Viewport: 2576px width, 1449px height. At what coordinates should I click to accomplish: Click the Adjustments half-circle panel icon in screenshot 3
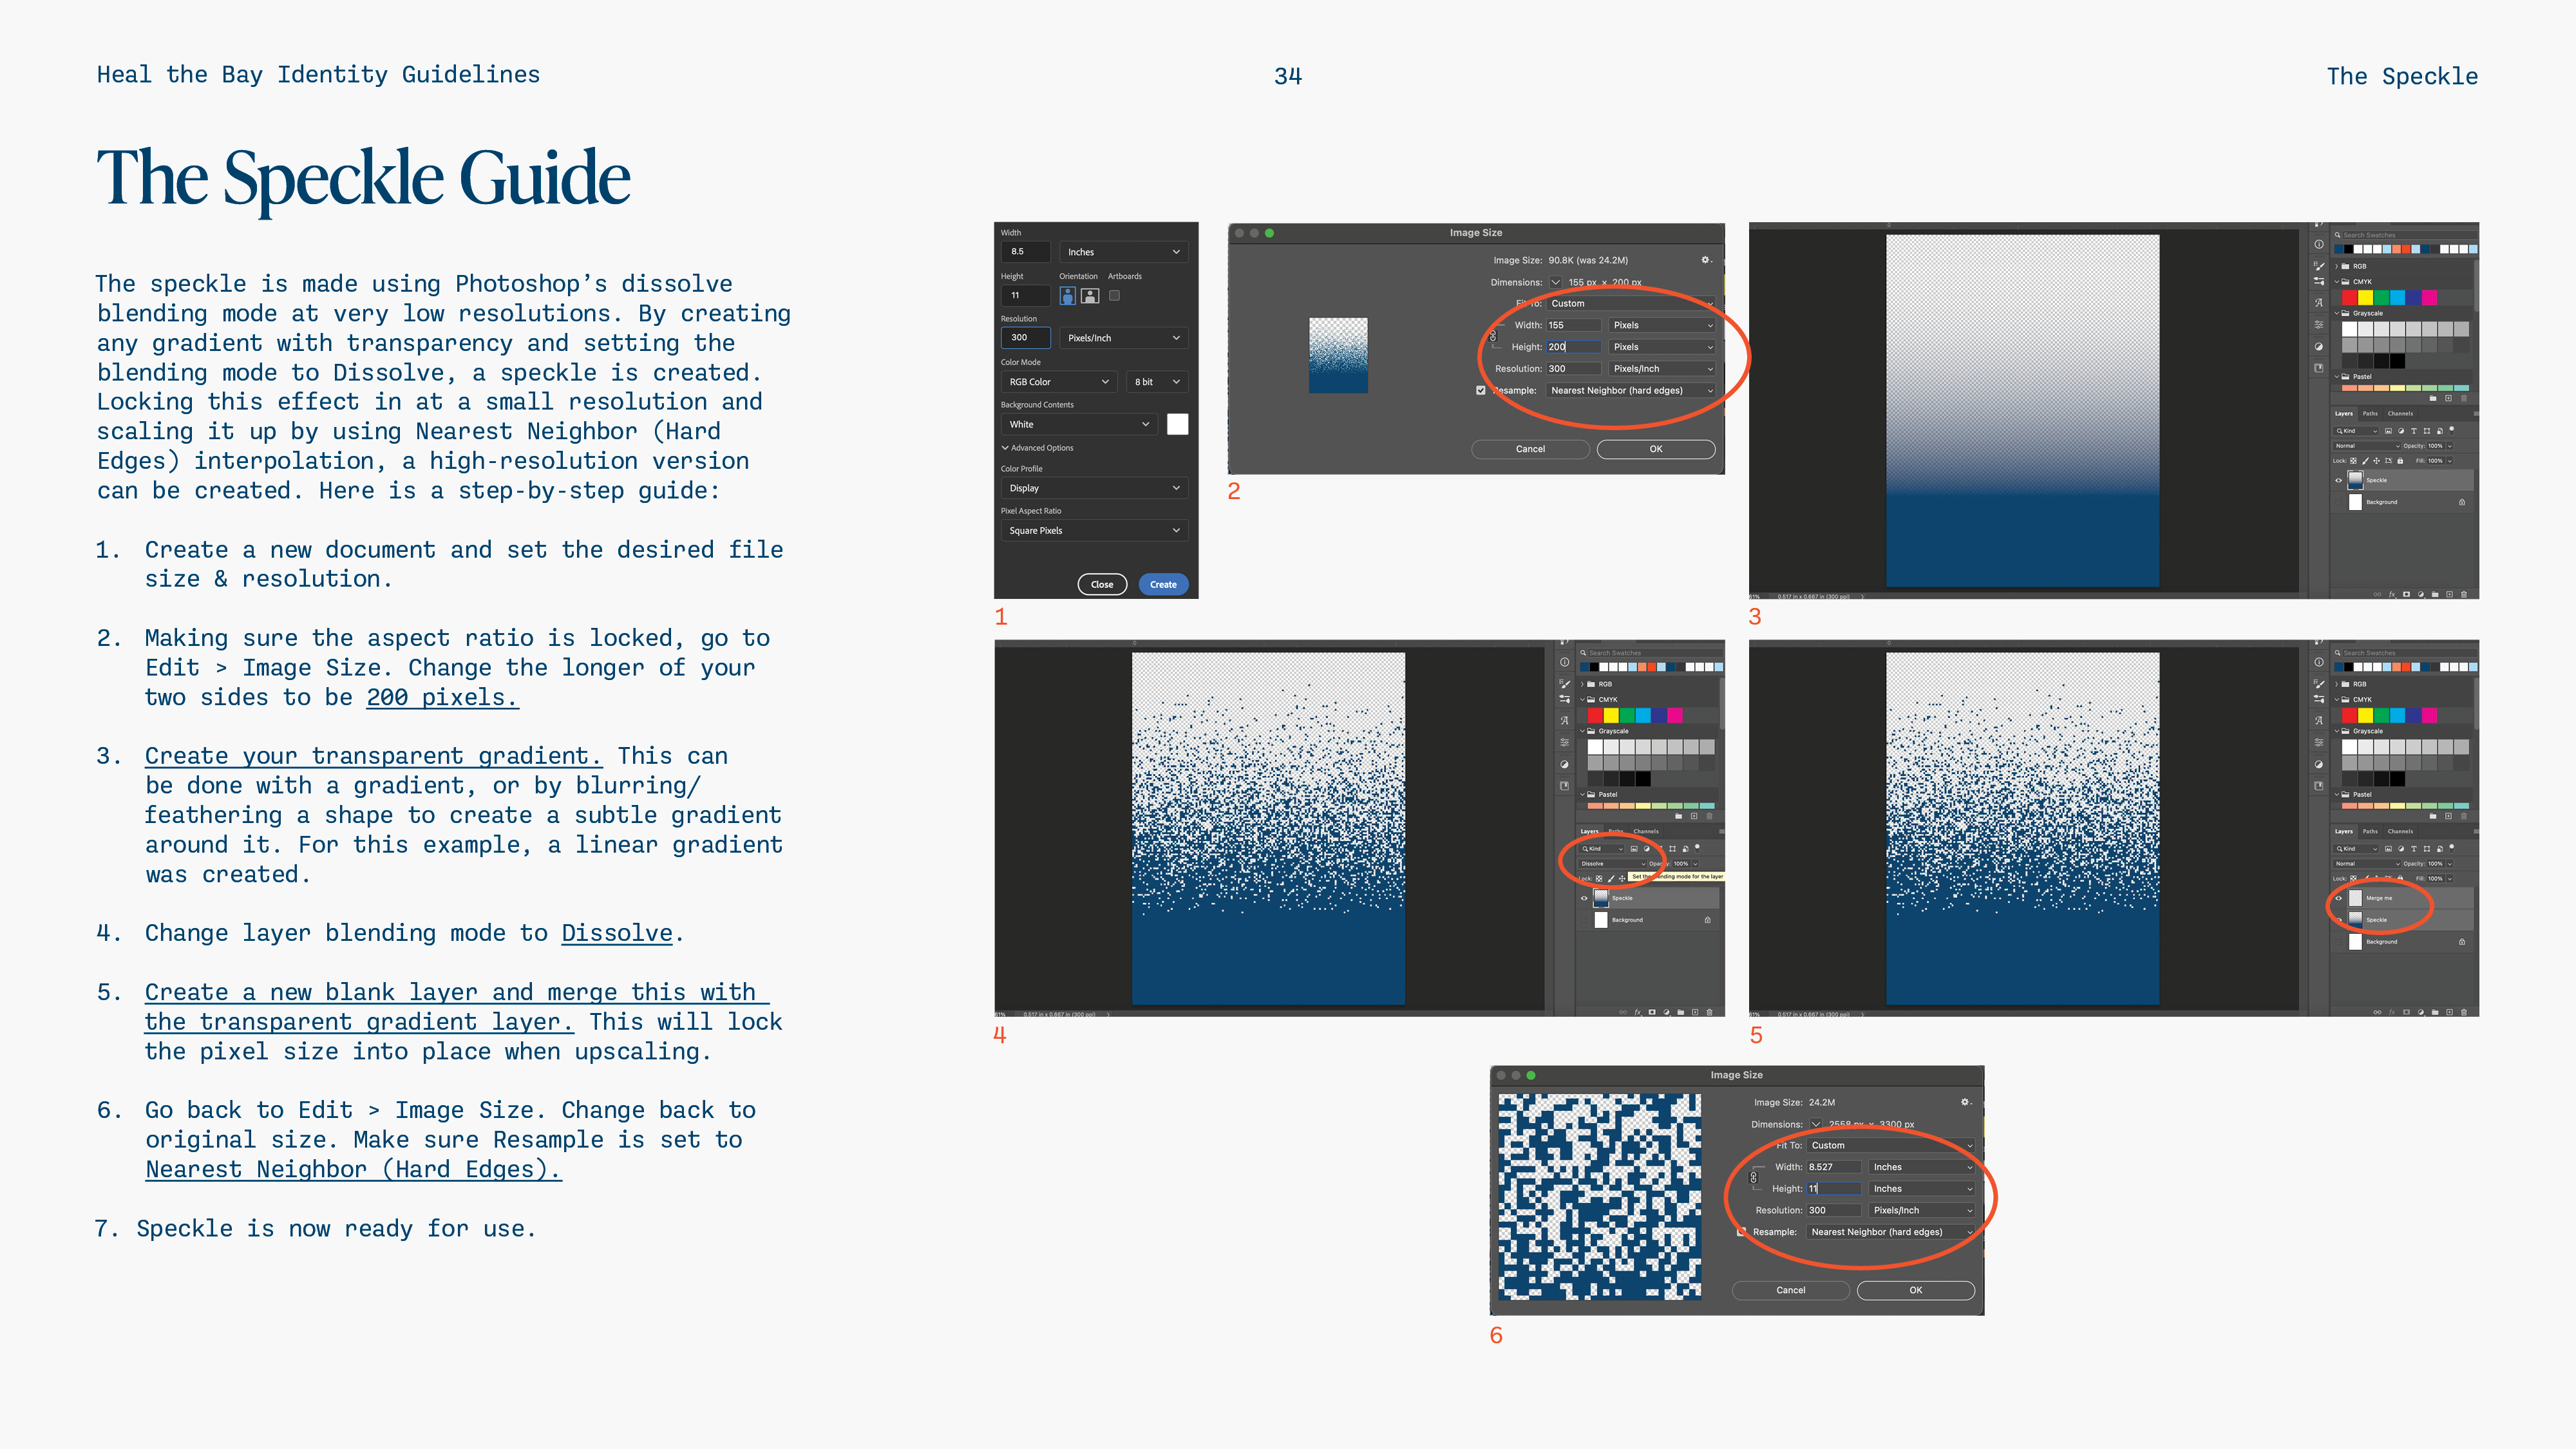pyautogui.click(x=2318, y=346)
